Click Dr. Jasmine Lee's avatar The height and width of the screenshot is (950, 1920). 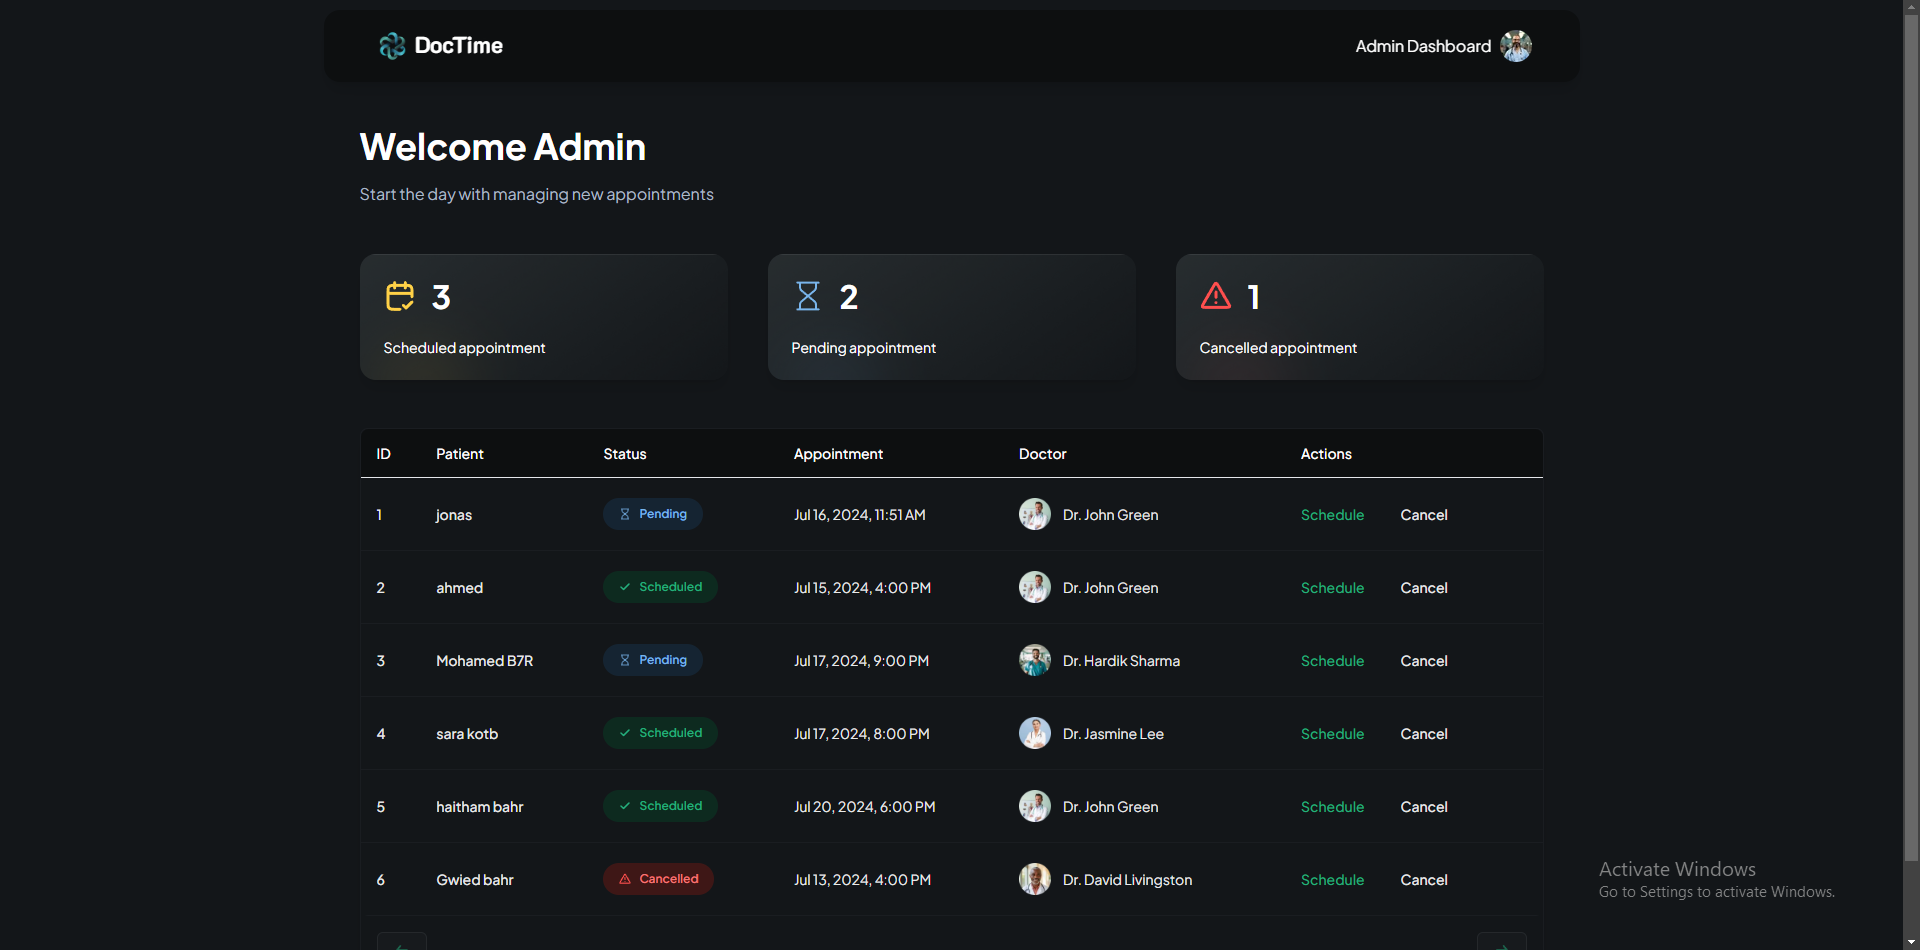pos(1035,733)
